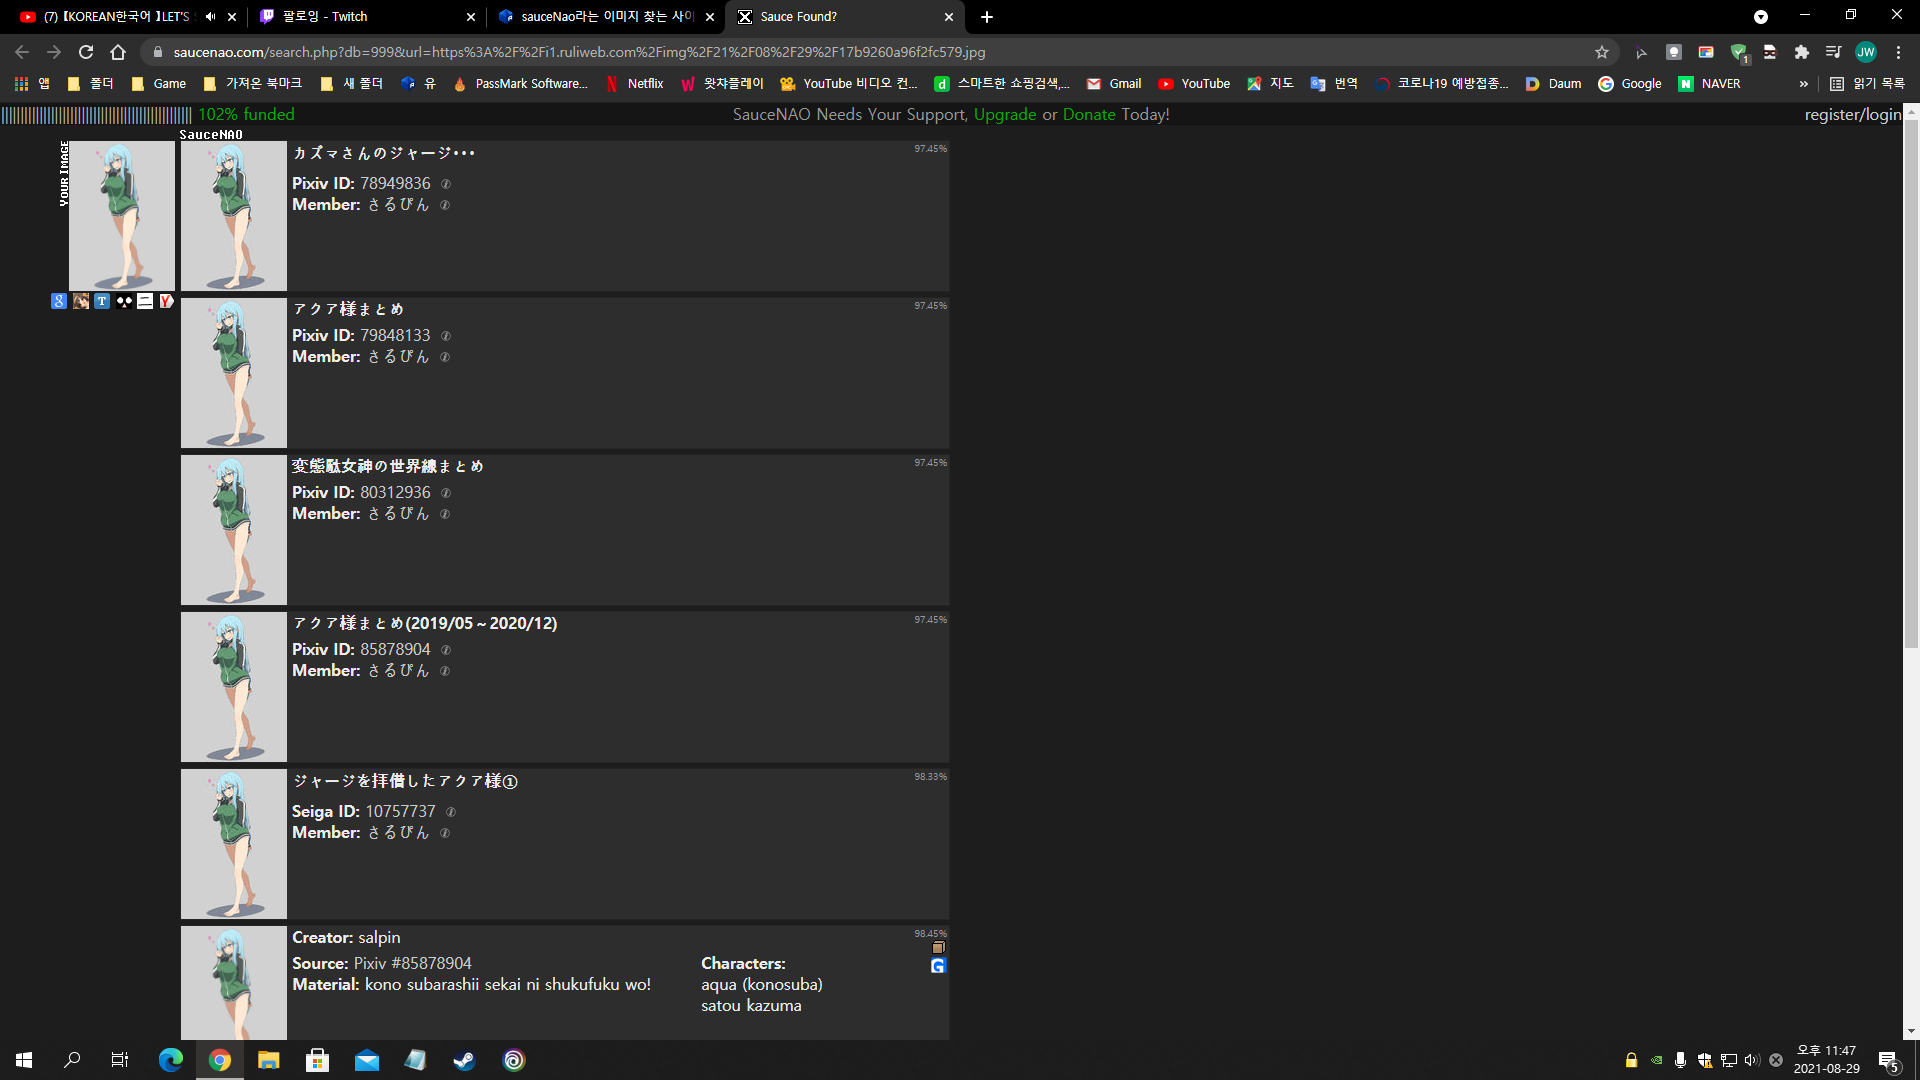The width and height of the screenshot is (1920, 1080).
Task: Open Chrome three-dot menu
Action: tap(1898, 52)
